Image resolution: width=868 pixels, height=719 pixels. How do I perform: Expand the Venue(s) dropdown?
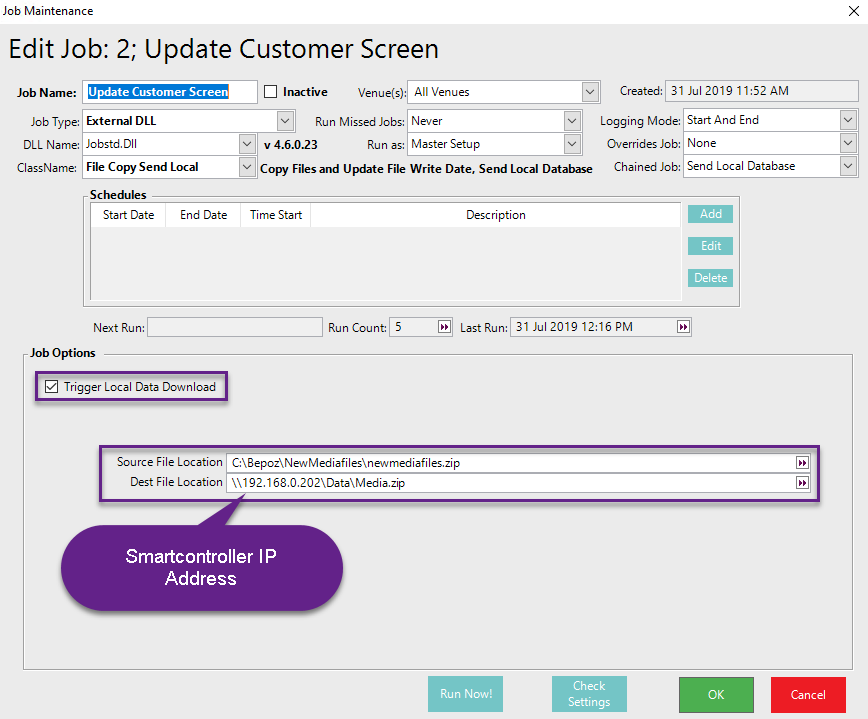coord(590,92)
